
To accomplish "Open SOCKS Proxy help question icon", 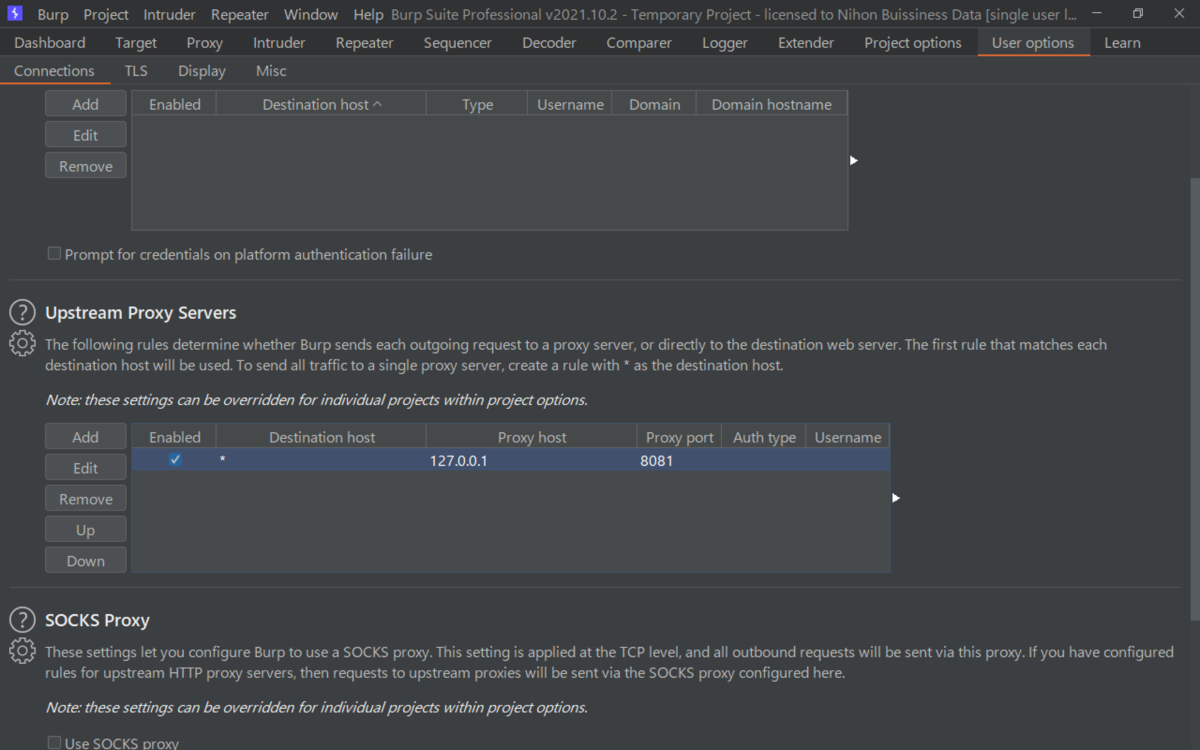I will click(x=22, y=620).
